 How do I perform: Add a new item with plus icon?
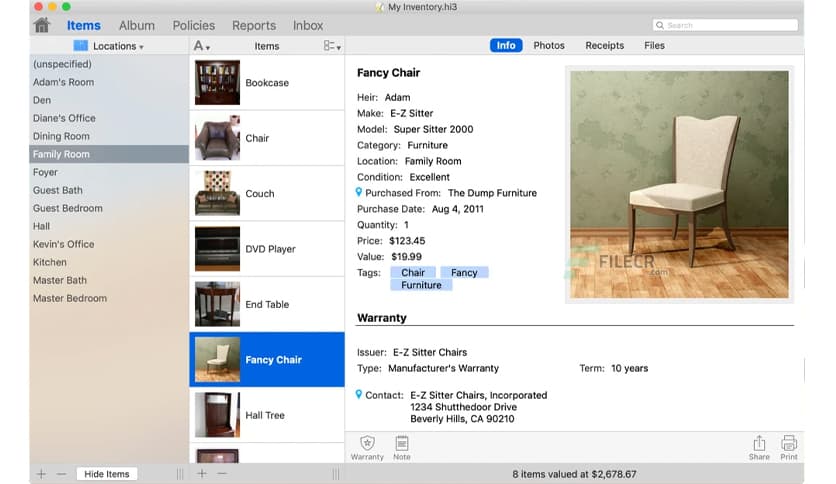click(x=202, y=473)
